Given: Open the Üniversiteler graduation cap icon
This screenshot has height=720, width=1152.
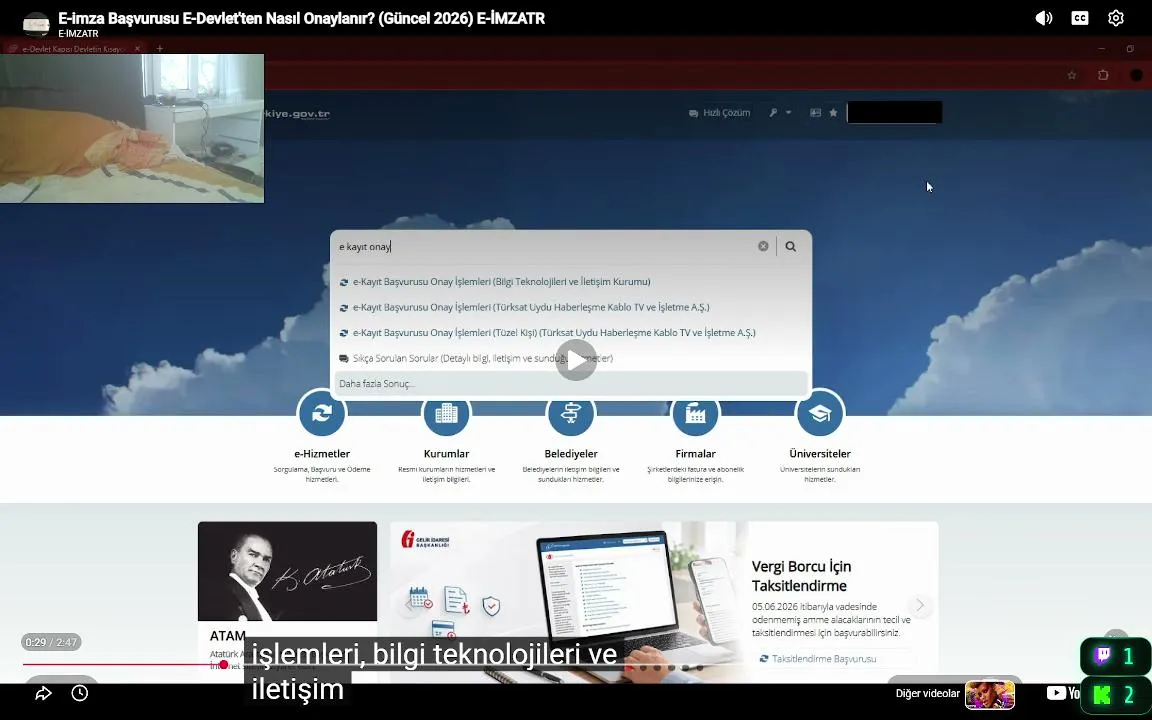Looking at the screenshot, I should click(820, 414).
